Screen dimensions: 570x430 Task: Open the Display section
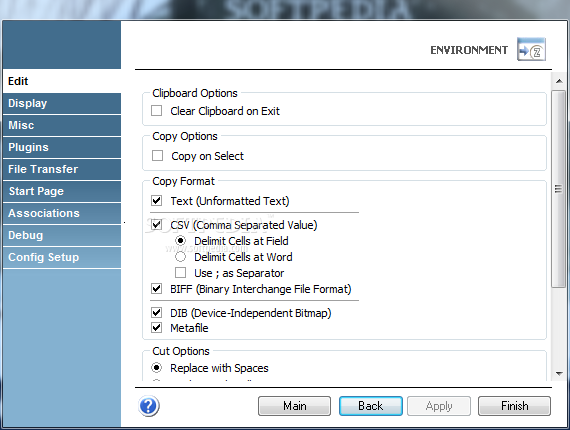click(62, 103)
